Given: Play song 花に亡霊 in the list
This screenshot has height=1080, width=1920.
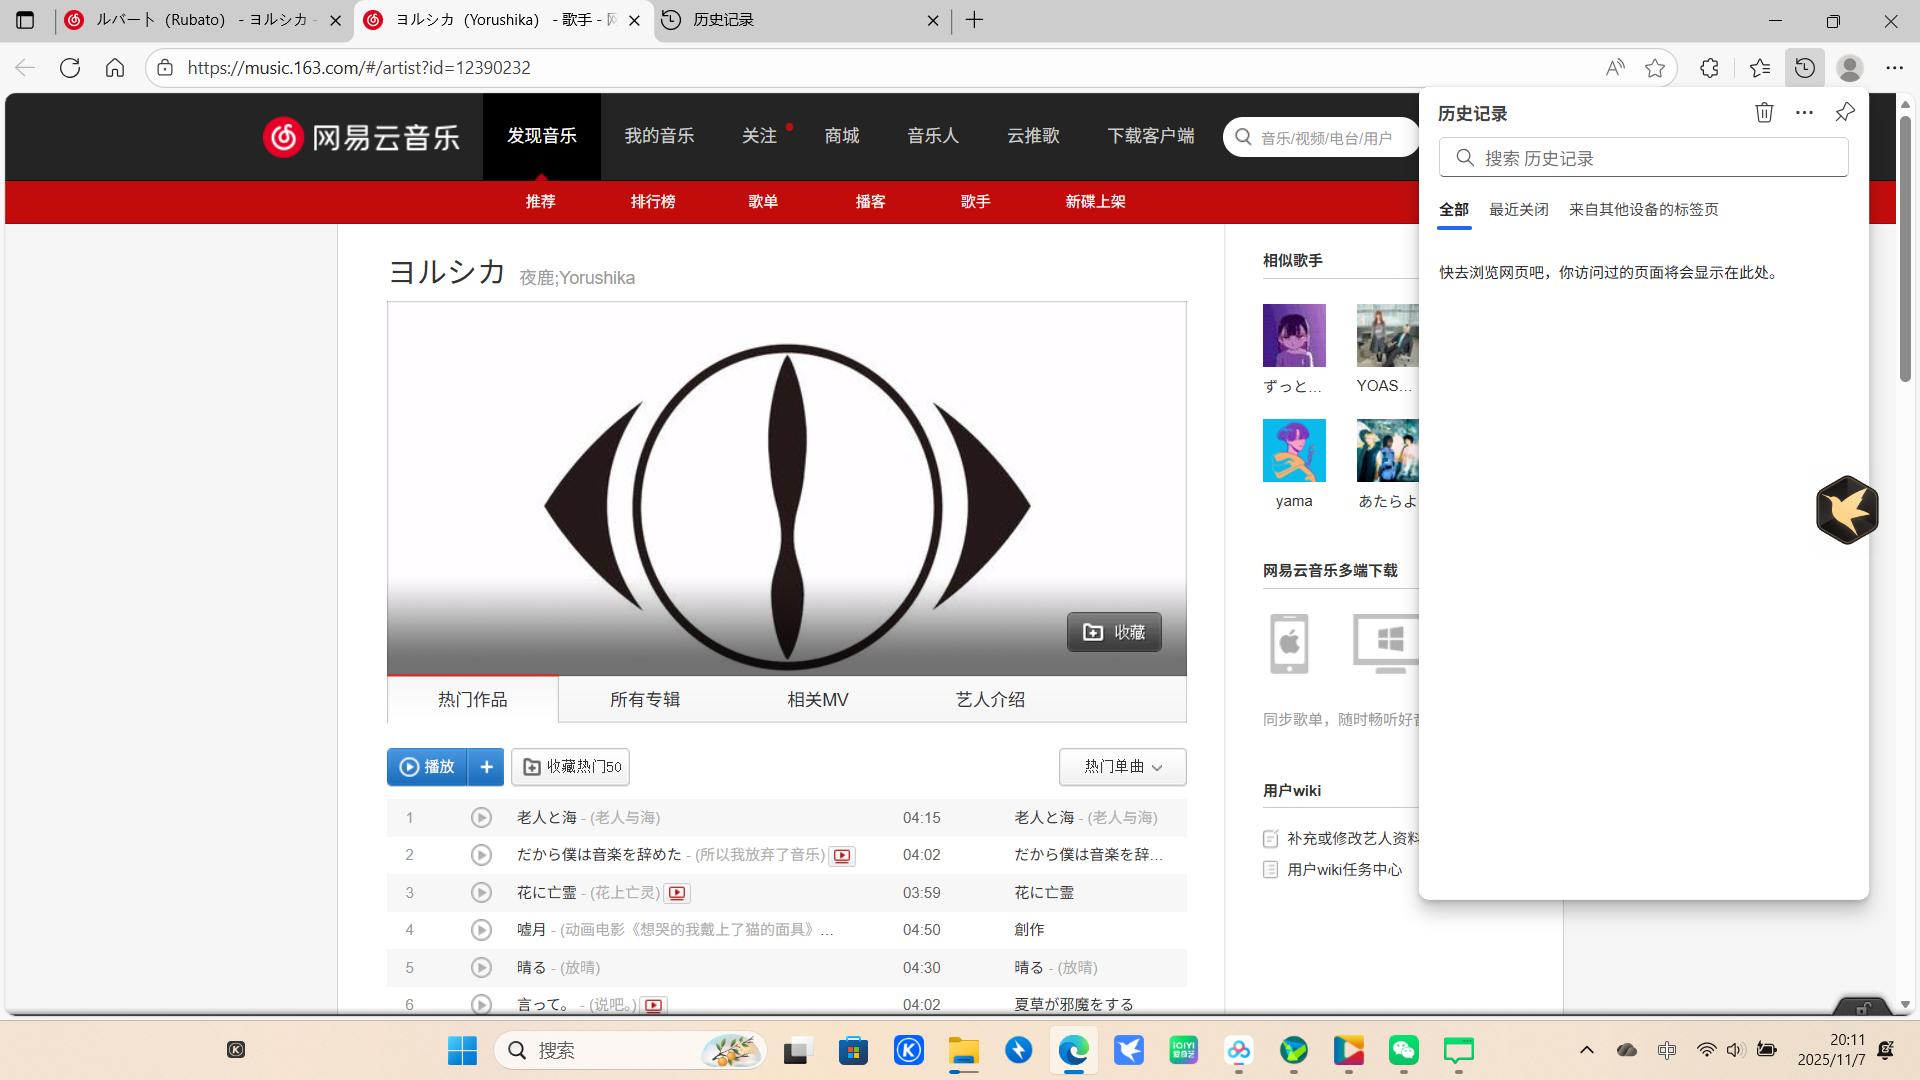Looking at the screenshot, I should click(x=481, y=893).
